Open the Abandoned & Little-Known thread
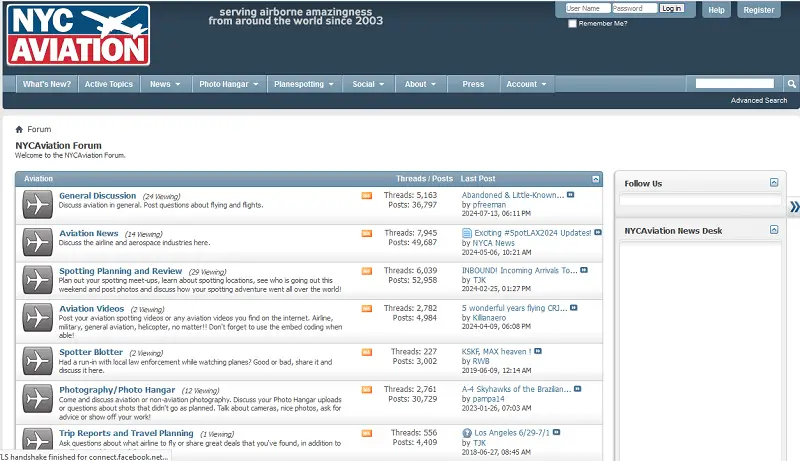Screen dimensions: 800x461 [x=513, y=195]
